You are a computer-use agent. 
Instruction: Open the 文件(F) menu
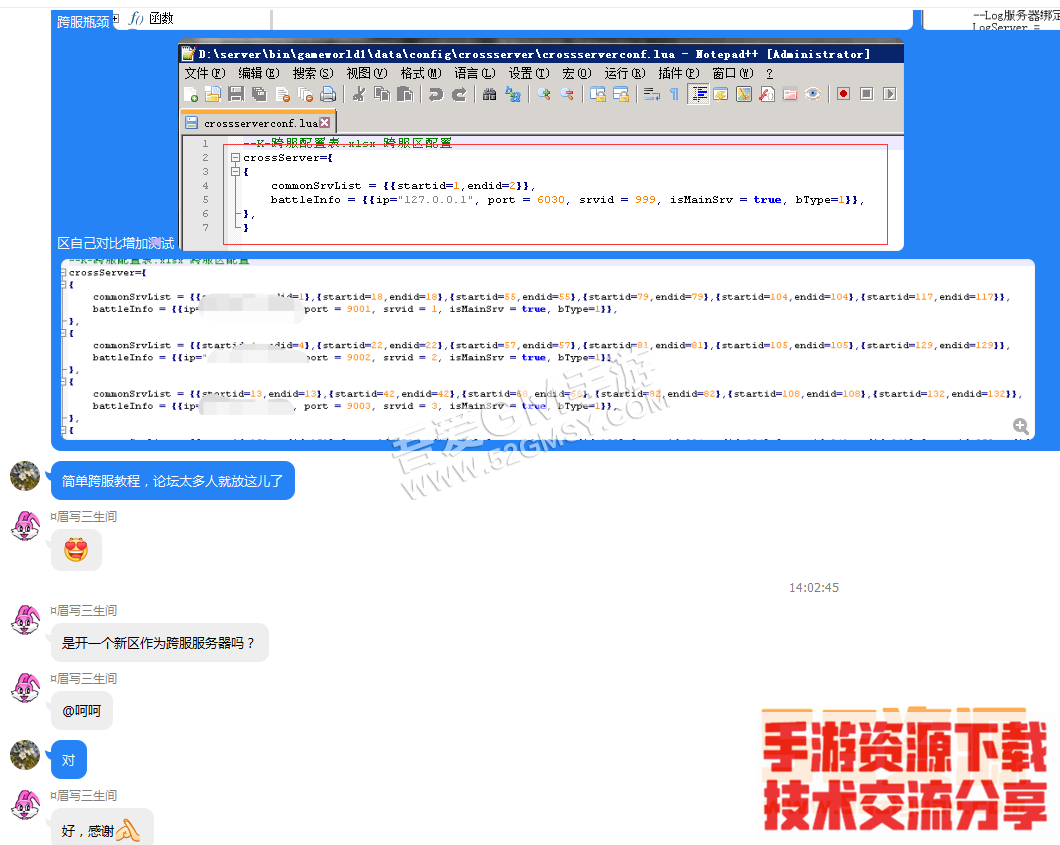pyautogui.click(x=204, y=73)
